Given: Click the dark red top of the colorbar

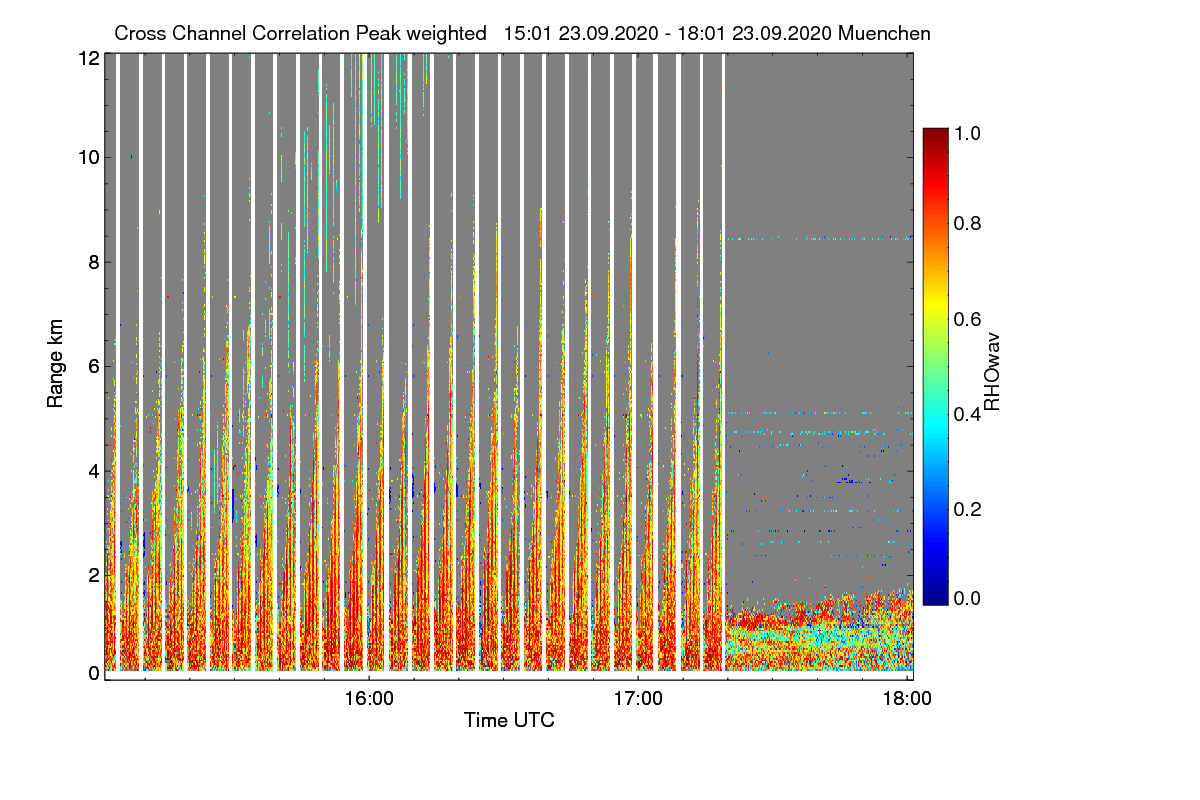Looking at the screenshot, I should point(934,136).
